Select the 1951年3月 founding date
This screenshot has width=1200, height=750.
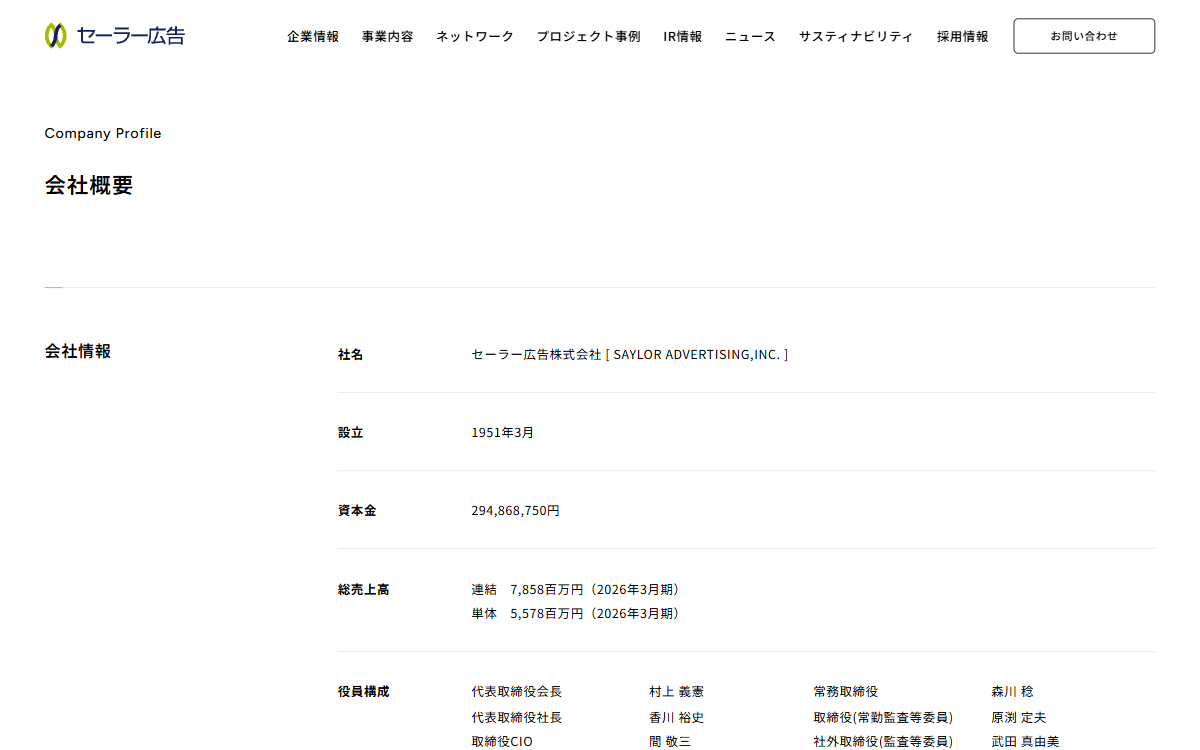coord(503,433)
